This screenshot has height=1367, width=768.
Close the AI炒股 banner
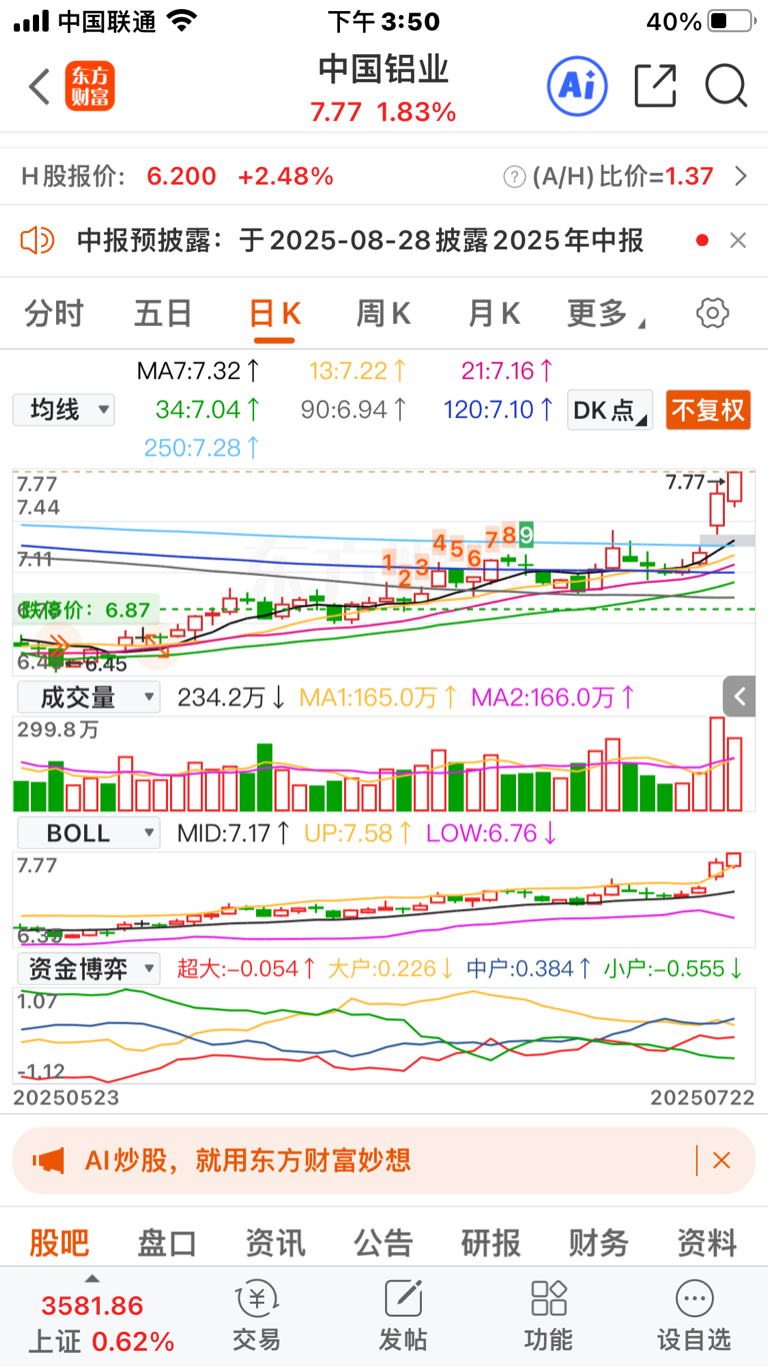click(x=722, y=1160)
